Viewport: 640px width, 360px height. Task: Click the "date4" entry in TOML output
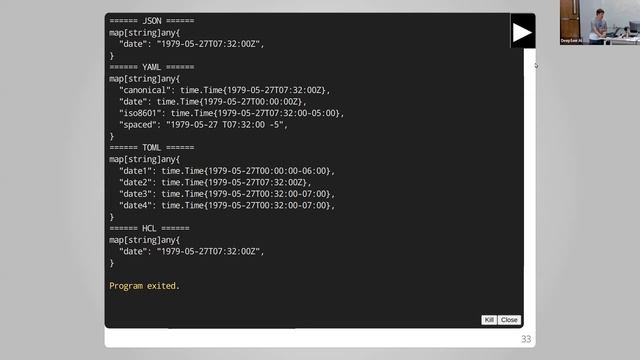[x=227, y=205]
